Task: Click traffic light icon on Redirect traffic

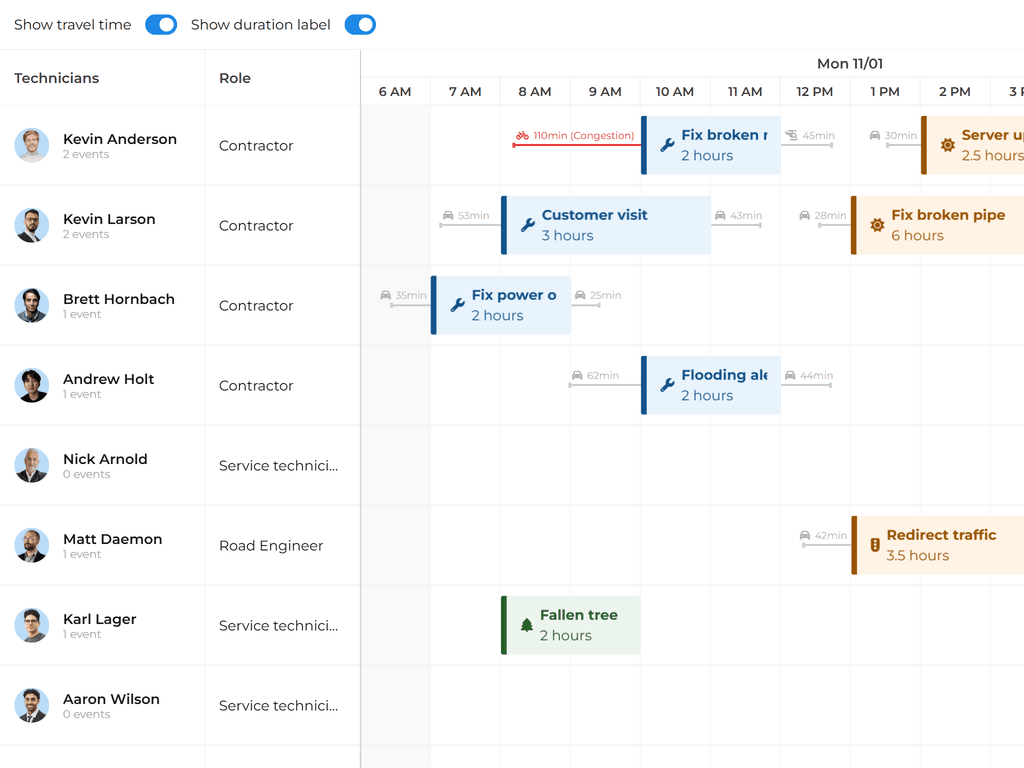Action: (x=875, y=545)
